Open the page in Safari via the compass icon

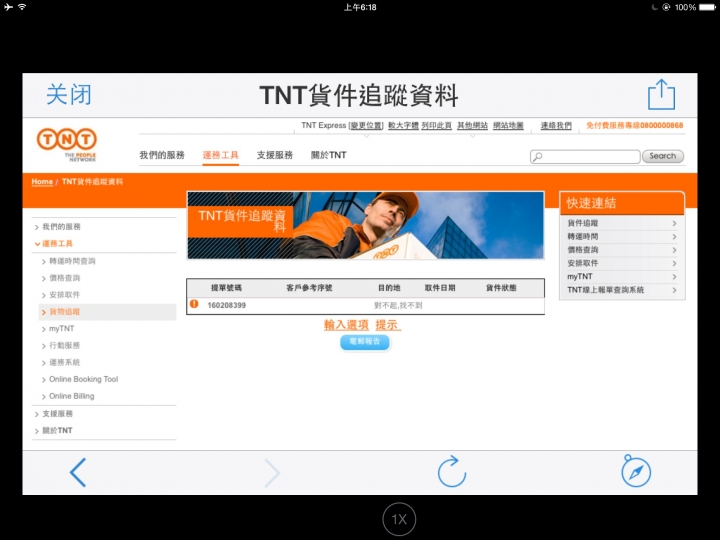tap(636, 471)
